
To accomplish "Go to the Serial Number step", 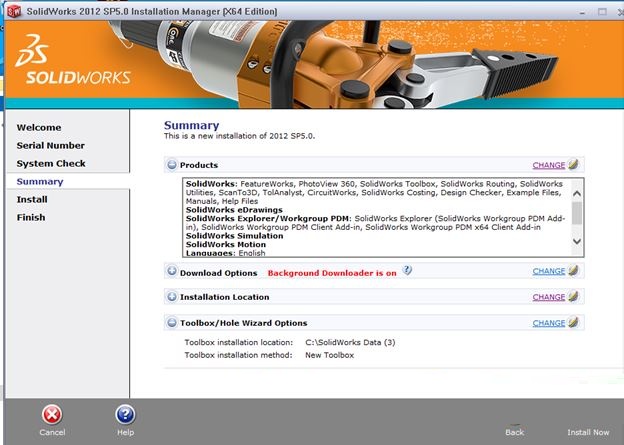I will click(x=51, y=145).
